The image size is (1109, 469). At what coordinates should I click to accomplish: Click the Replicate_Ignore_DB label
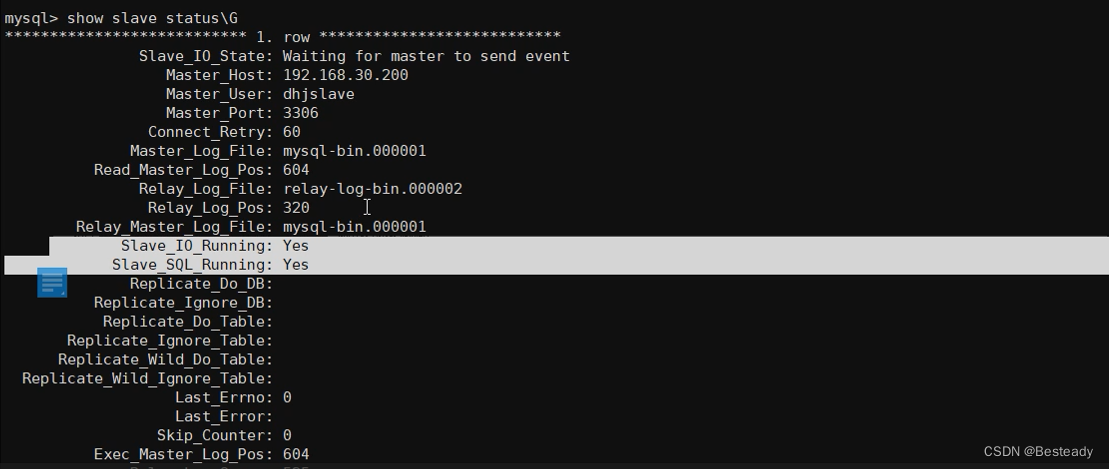183,303
